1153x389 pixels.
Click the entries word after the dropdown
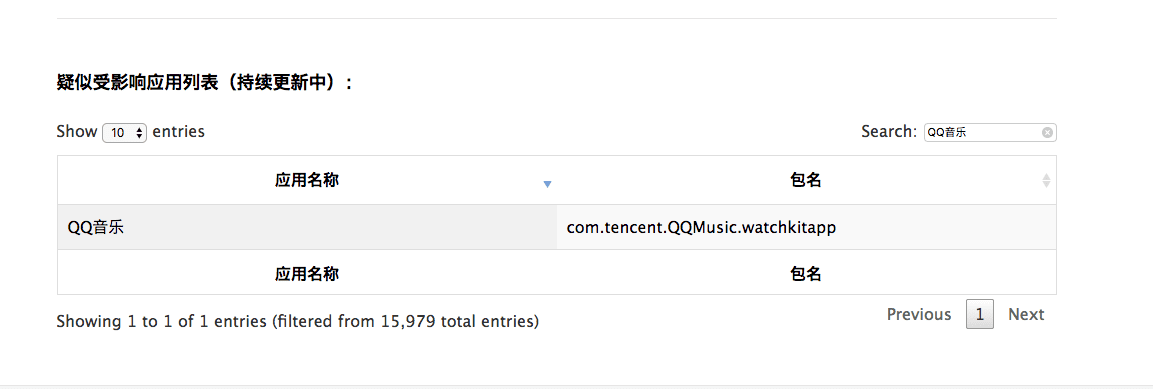179,132
